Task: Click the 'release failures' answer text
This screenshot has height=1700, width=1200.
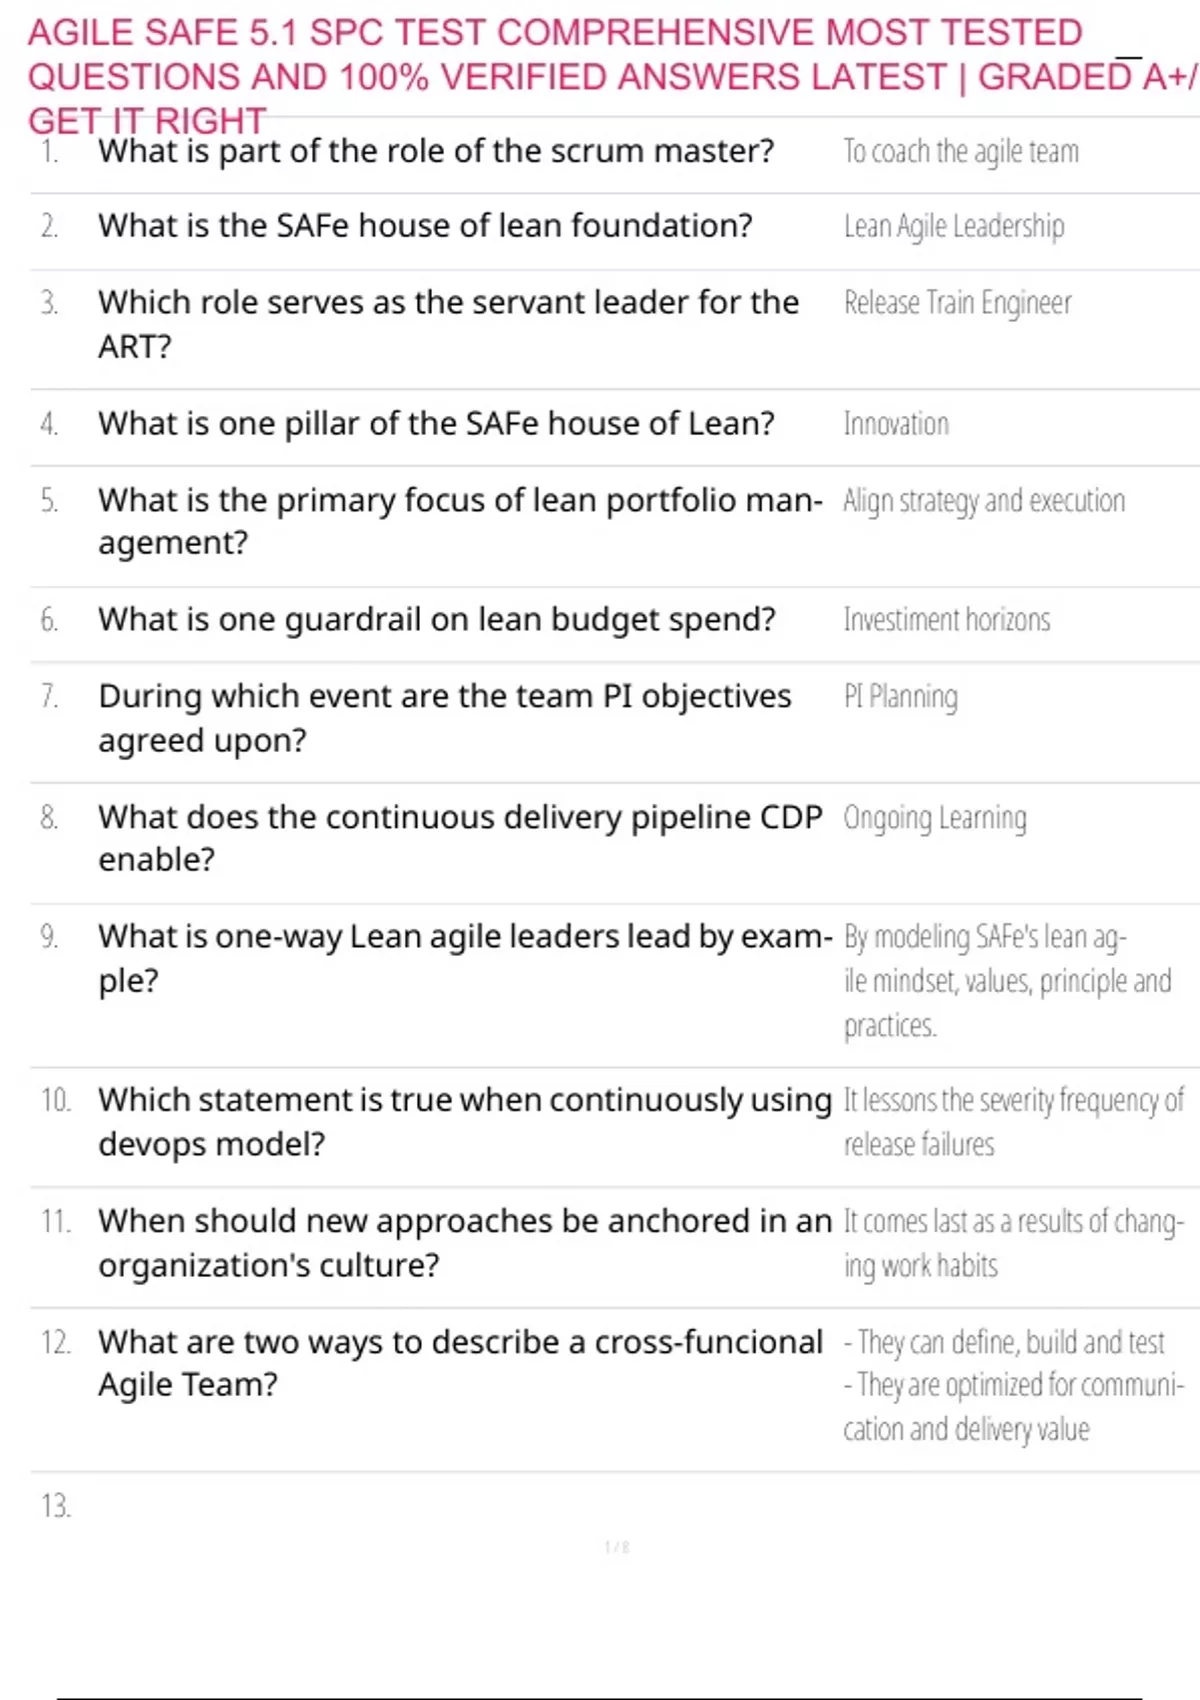Action: (x=919, y=1144)
